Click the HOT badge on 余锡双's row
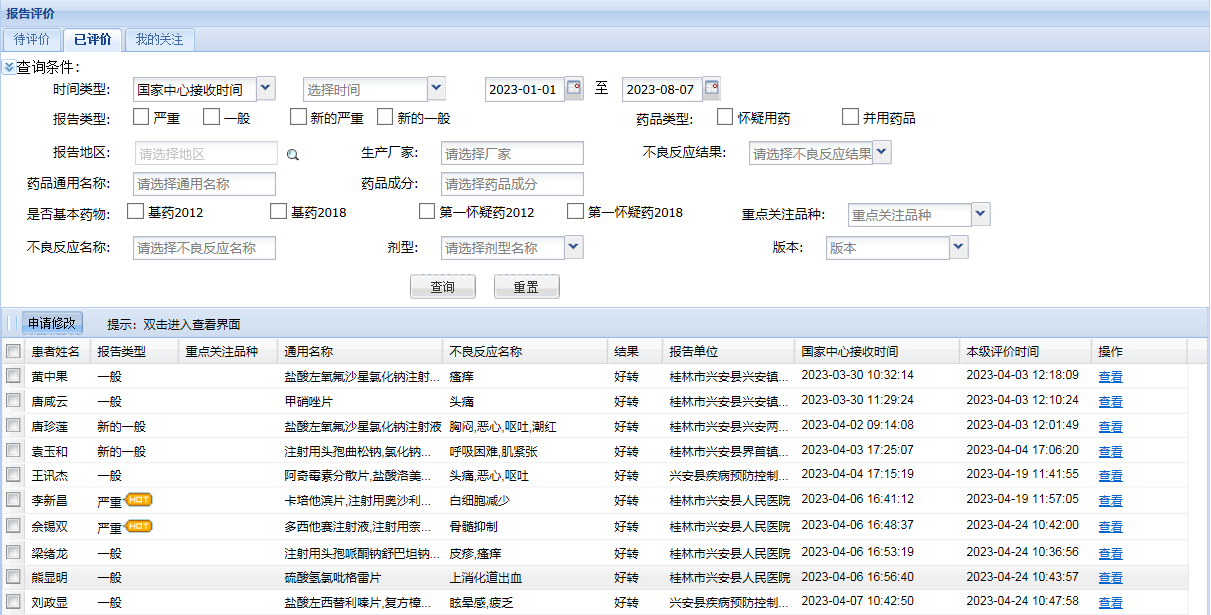This screenshot has width=1211, height=615. 138,526
